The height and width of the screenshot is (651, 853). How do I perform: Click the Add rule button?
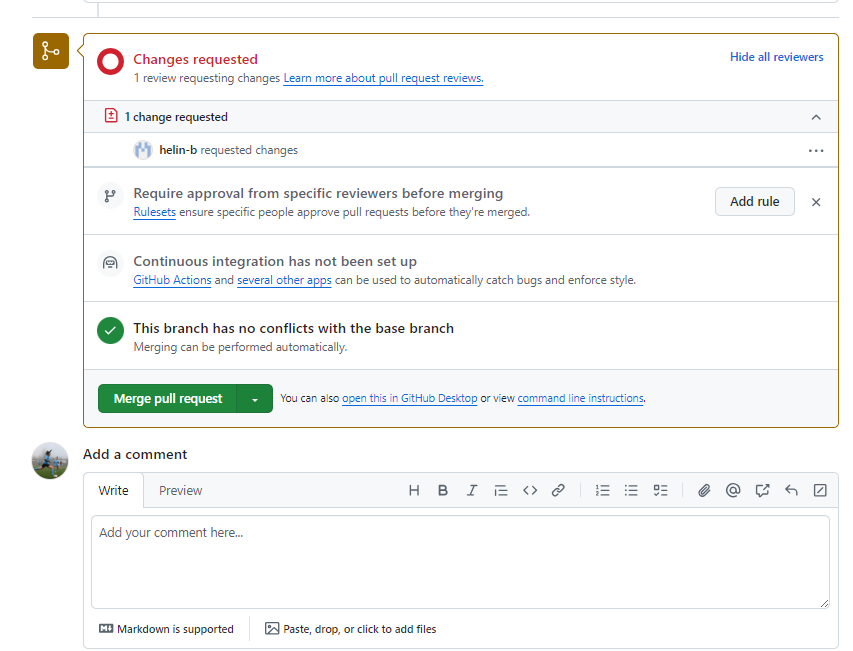tap(754, 201)
